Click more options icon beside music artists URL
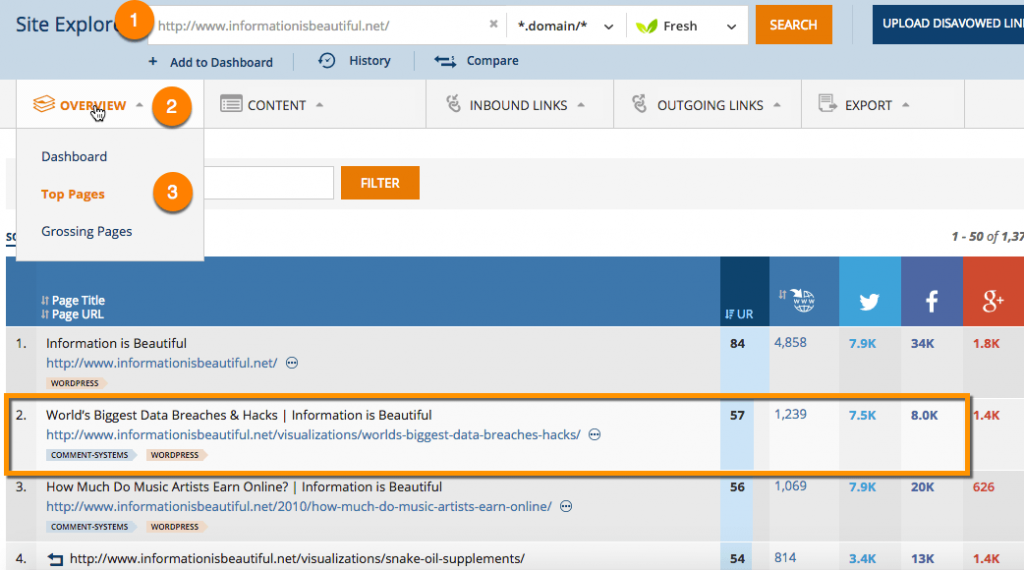The width and height of the screenshot is (1024, 570). 566,507
